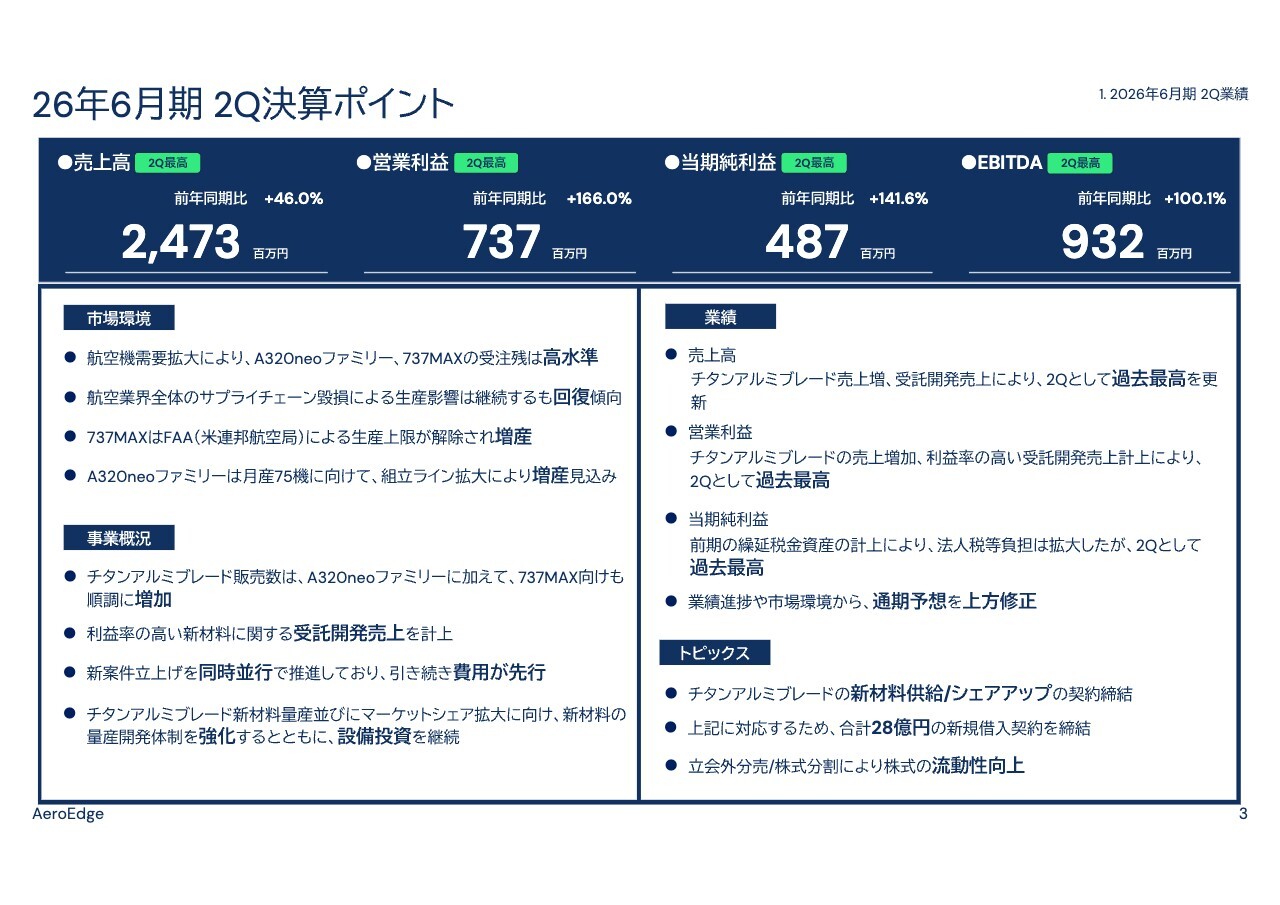Click the bullet dot before 売上高 heading
The height and width of the screenshot is (905, 1280).
point(62,162)
